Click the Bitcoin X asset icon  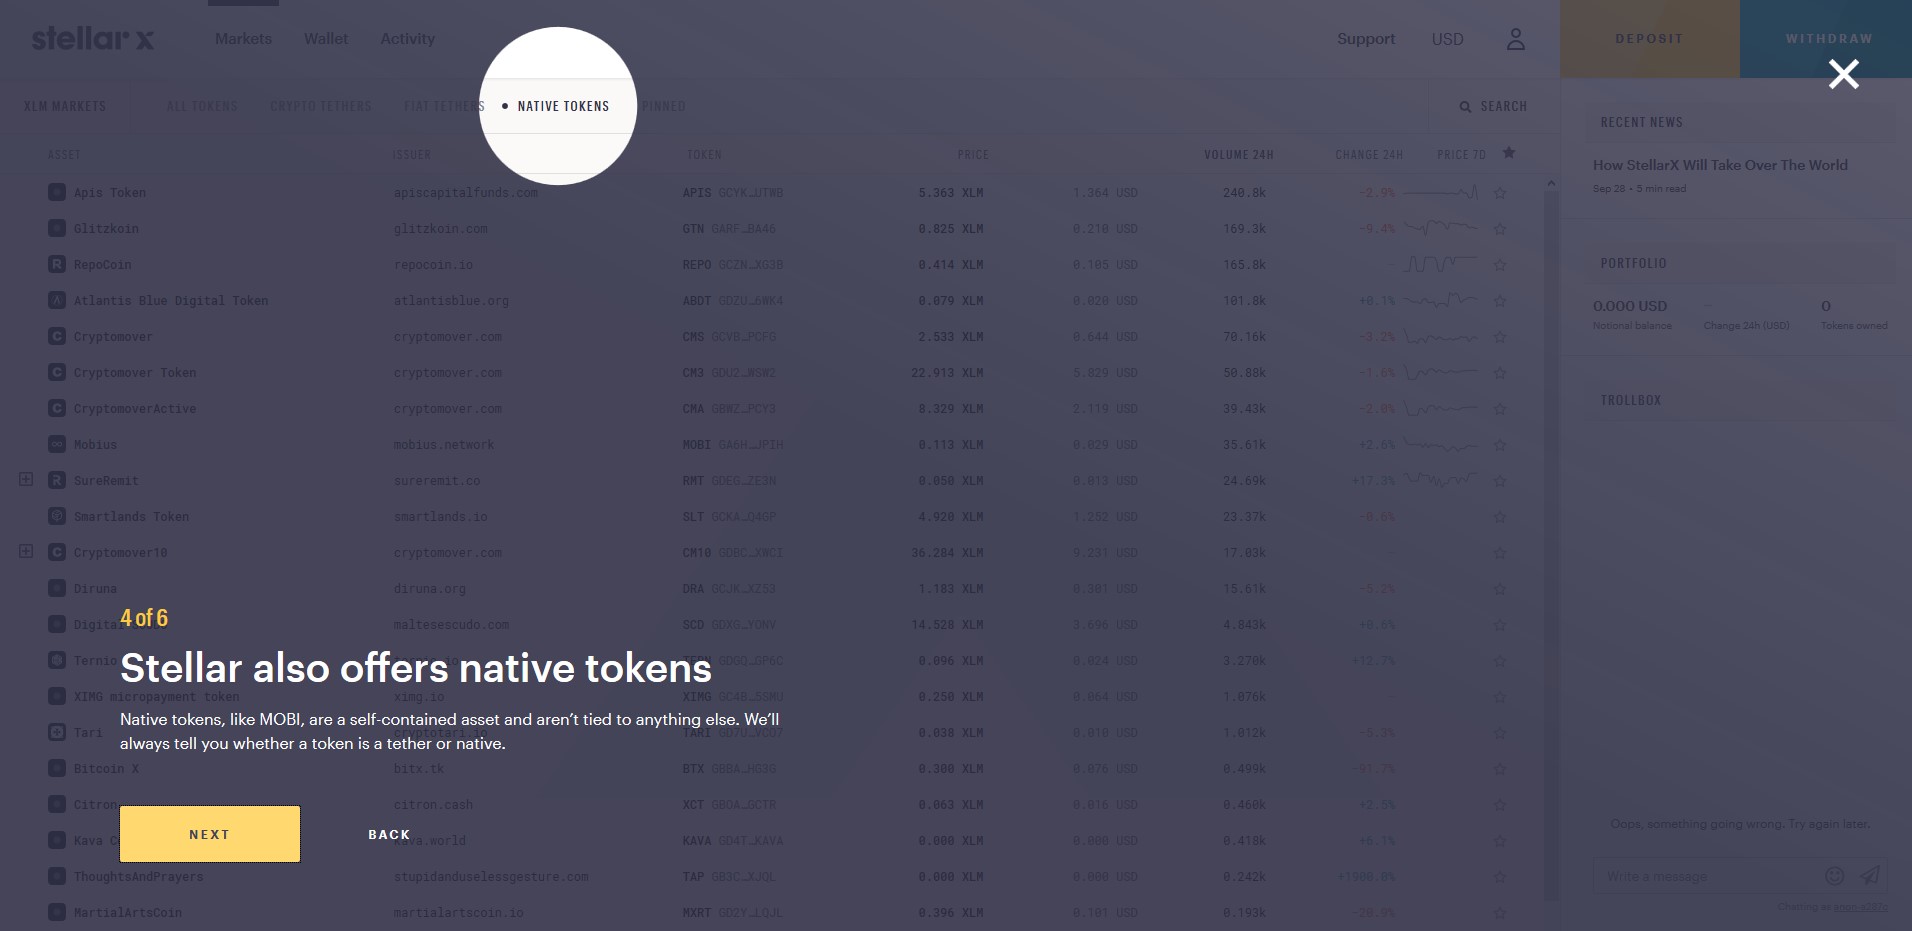coord(57,768)
